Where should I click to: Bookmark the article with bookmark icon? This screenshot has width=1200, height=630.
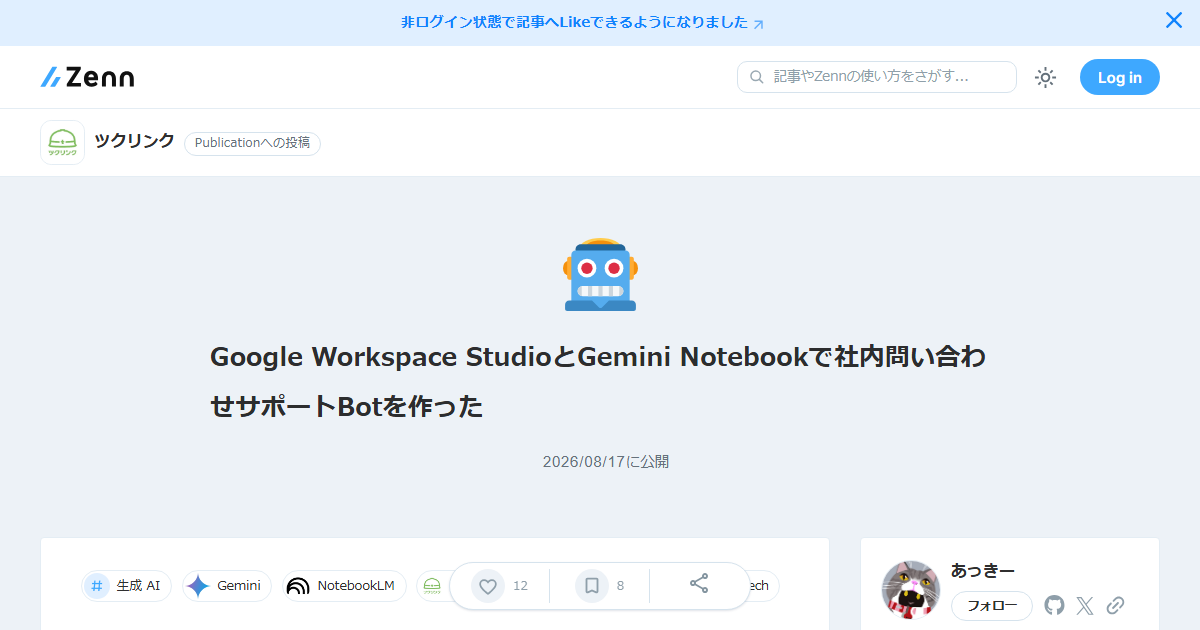(x=592, y=586)
